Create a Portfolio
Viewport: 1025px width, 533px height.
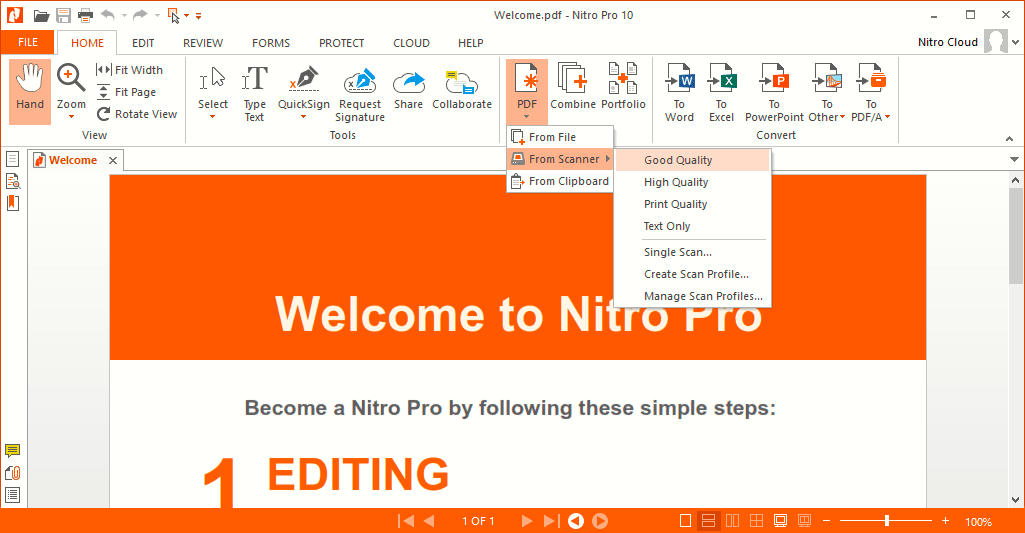click(623, 87)
